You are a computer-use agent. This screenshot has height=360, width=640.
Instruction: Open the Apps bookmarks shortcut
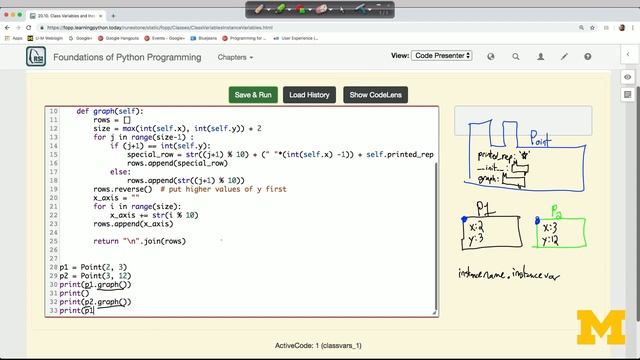tap(13, 38)
